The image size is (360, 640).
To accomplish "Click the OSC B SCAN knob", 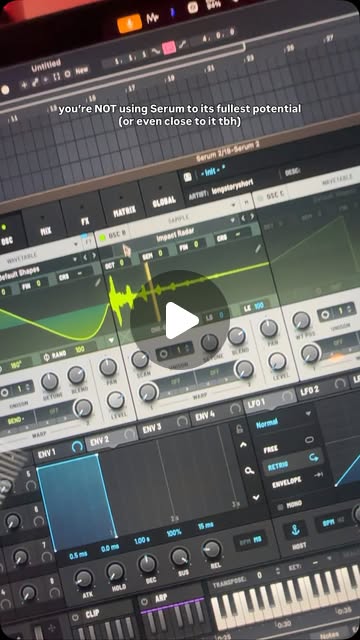I will pos(140,360).
